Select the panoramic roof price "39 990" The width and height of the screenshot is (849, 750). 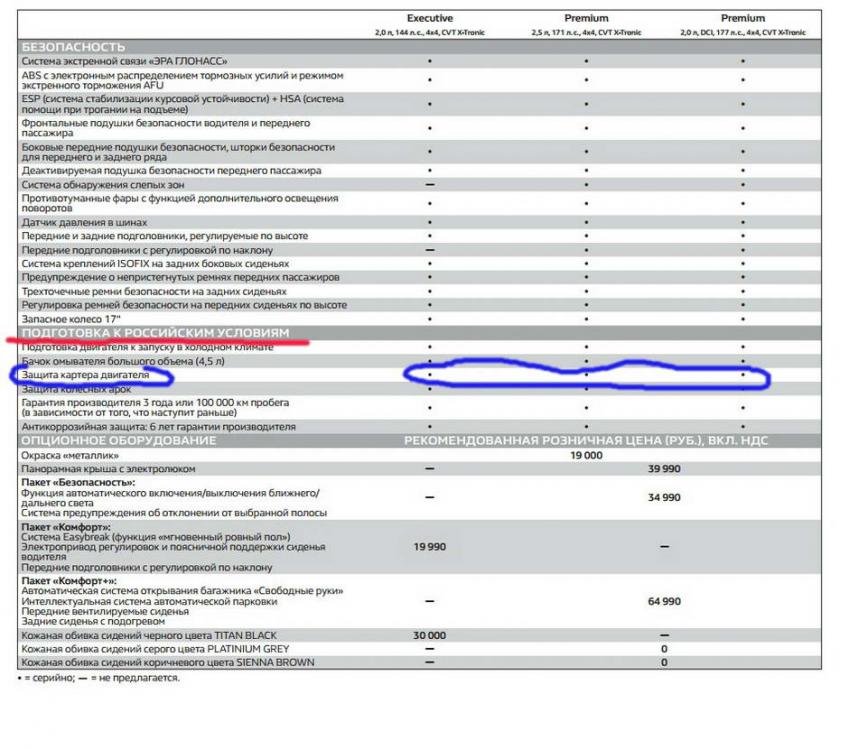[664, 469]
